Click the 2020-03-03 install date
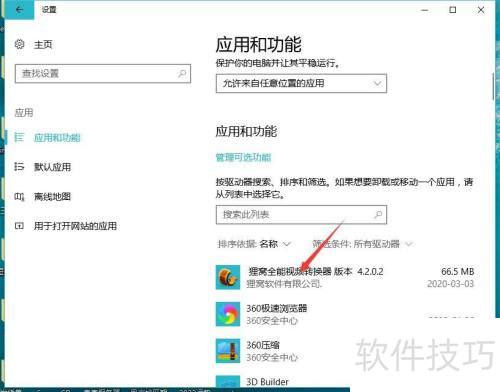500x392 pixels. point(450,284)
